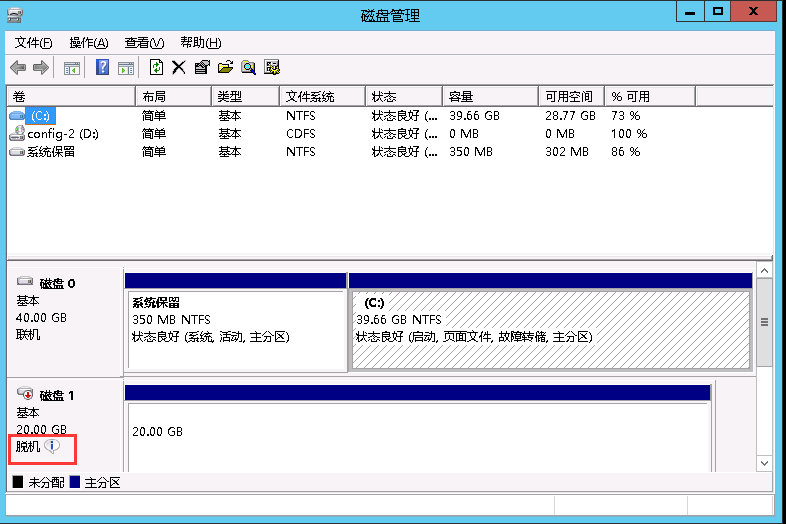This screenshot has height=524, width=786.
Task: Click the blue Help question-mark icon
Action: (x=102, y=68)
